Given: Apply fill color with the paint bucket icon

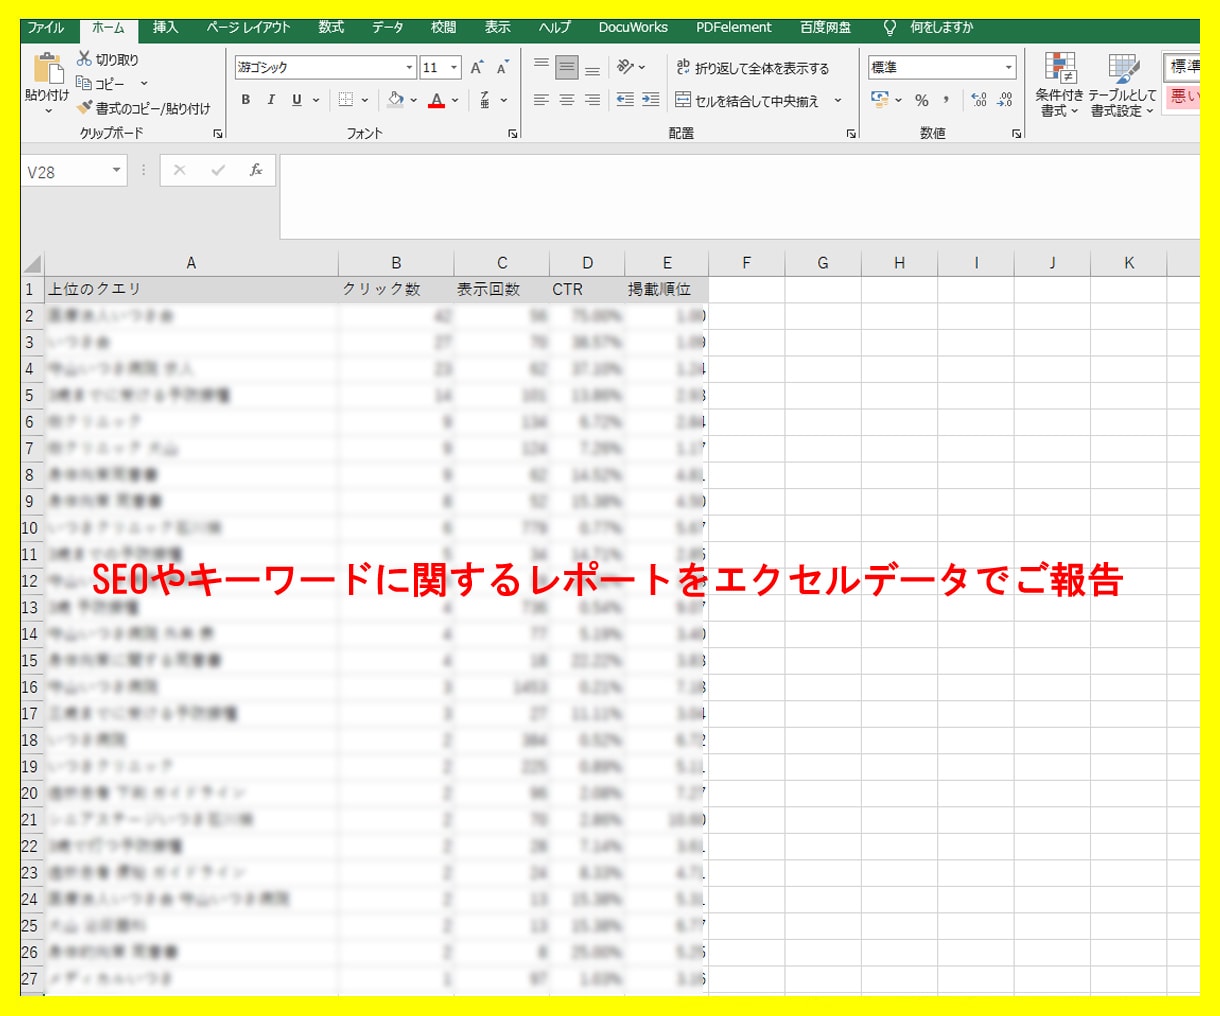Looking at the screenshot, I should [396, 100].
